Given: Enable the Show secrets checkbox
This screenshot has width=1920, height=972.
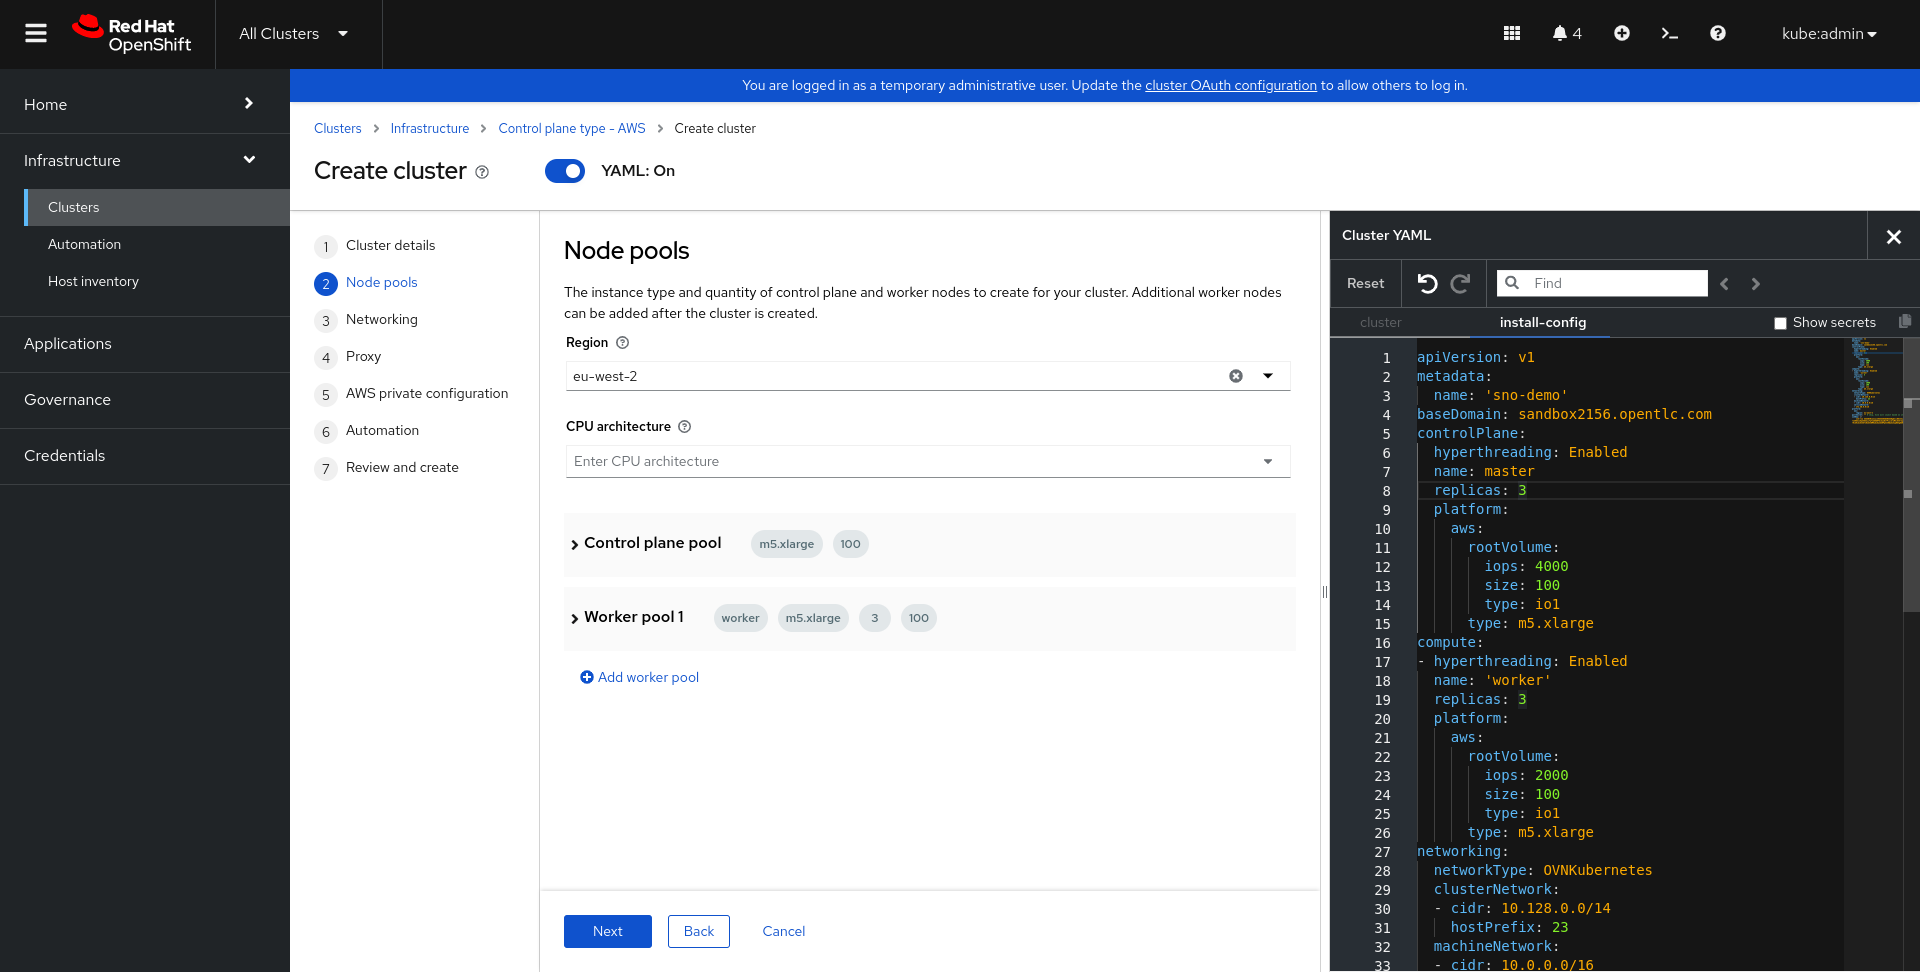Looking at the screenshot, I should click(1780, 323).
